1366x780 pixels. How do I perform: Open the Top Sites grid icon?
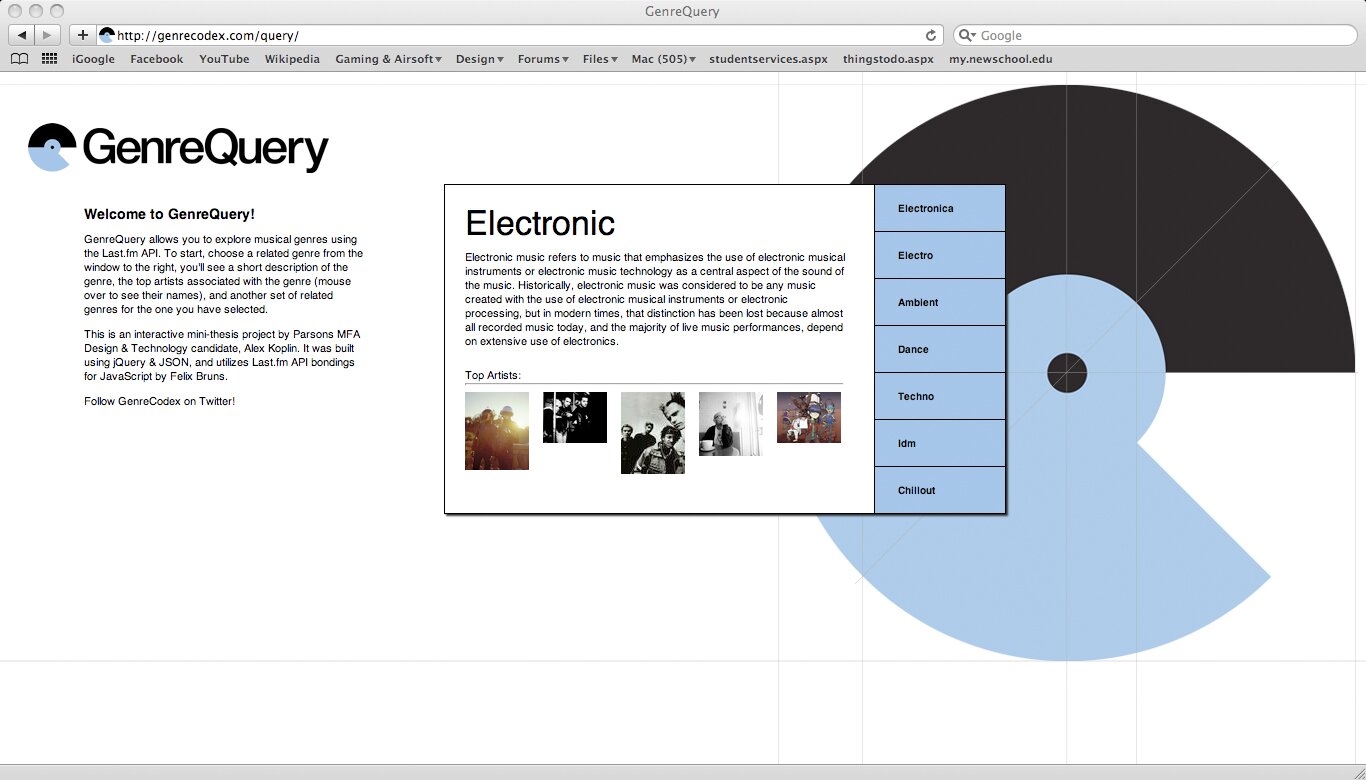[49, 59]
